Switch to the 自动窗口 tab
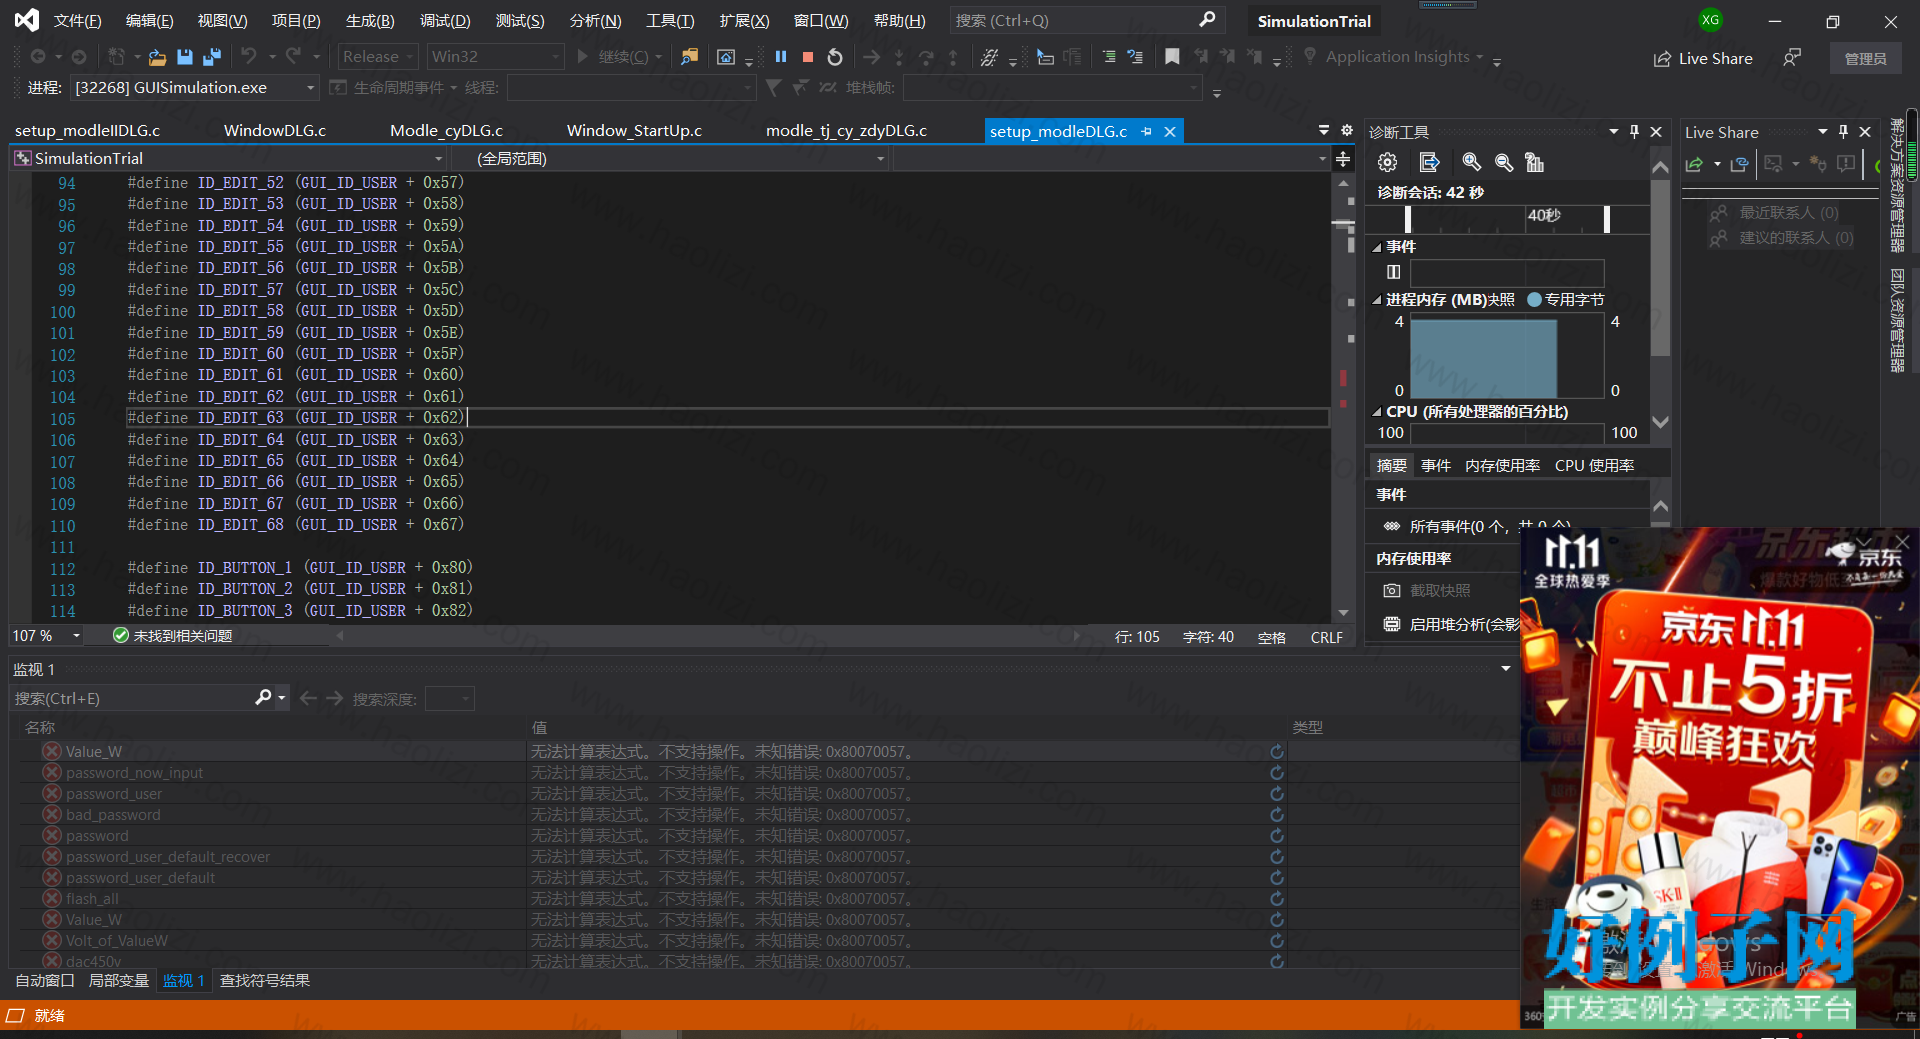This screenshot has width=1920, height=1039. [45, 980]
